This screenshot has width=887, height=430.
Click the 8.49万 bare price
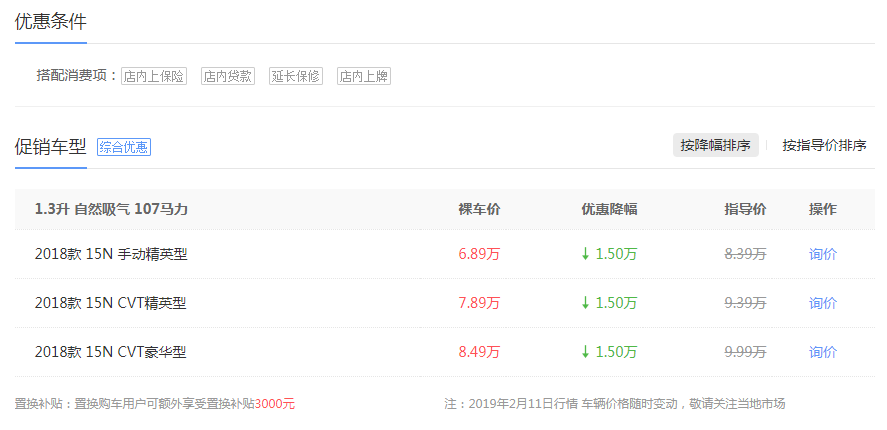pyautogui.click(x=479, y=352)
